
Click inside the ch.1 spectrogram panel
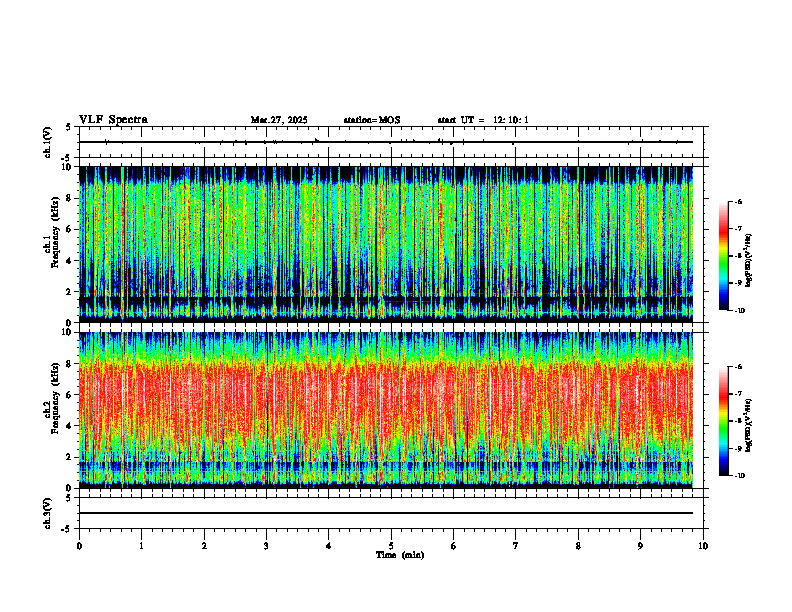(x=386, y=244)
